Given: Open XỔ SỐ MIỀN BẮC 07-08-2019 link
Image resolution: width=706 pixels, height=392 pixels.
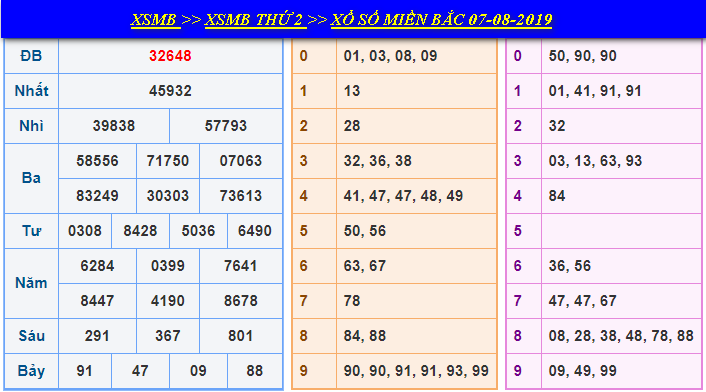Looking at the screenshot, I should coord(441,20).
